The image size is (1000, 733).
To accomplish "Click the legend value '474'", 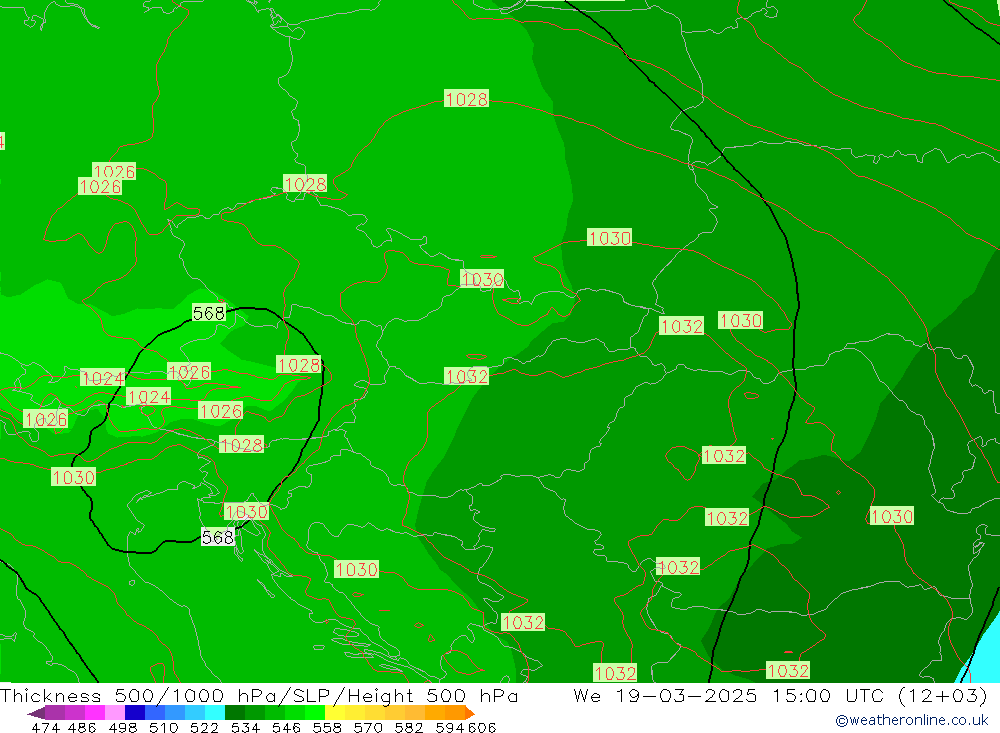I will click(x=45, y=727).
